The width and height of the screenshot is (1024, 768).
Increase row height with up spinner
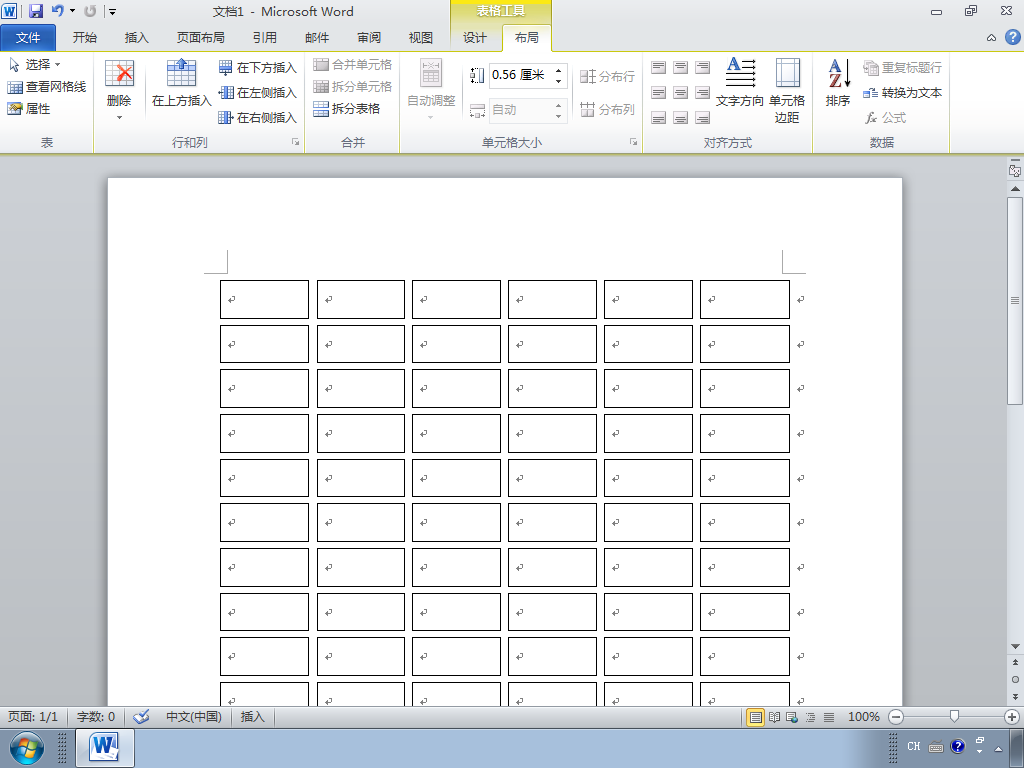point(558,70)
